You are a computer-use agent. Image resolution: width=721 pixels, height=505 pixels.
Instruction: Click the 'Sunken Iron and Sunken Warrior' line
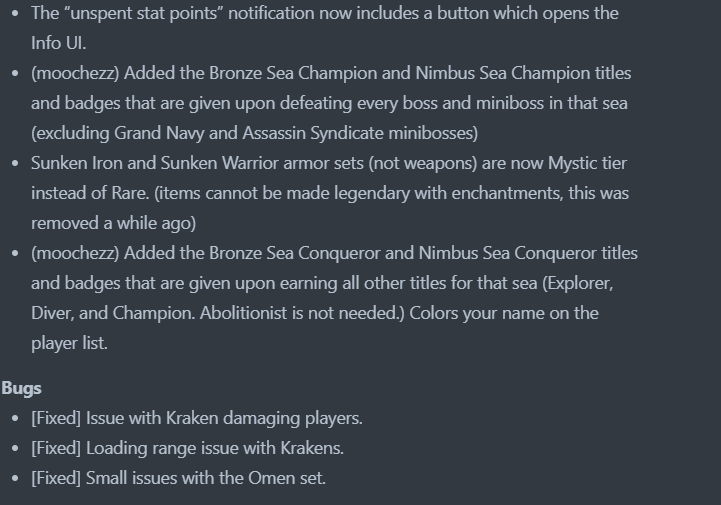[329, 163]
